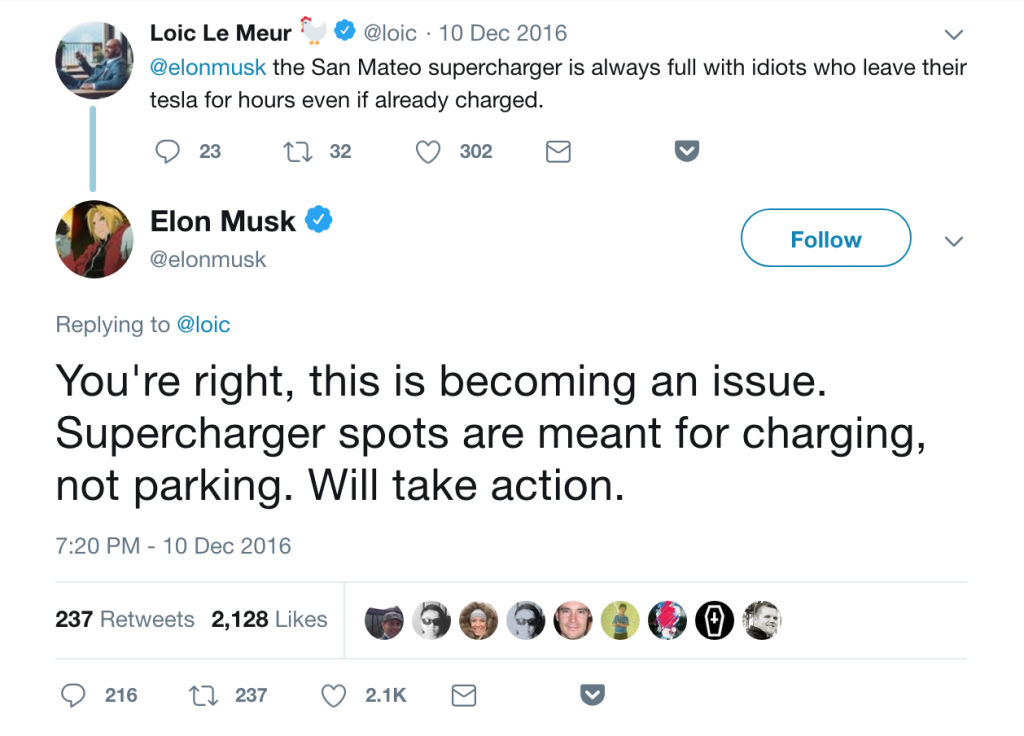Open the @elonmusk mention link
This screenshot has height=736, width=1024.
tap(208, 67)
